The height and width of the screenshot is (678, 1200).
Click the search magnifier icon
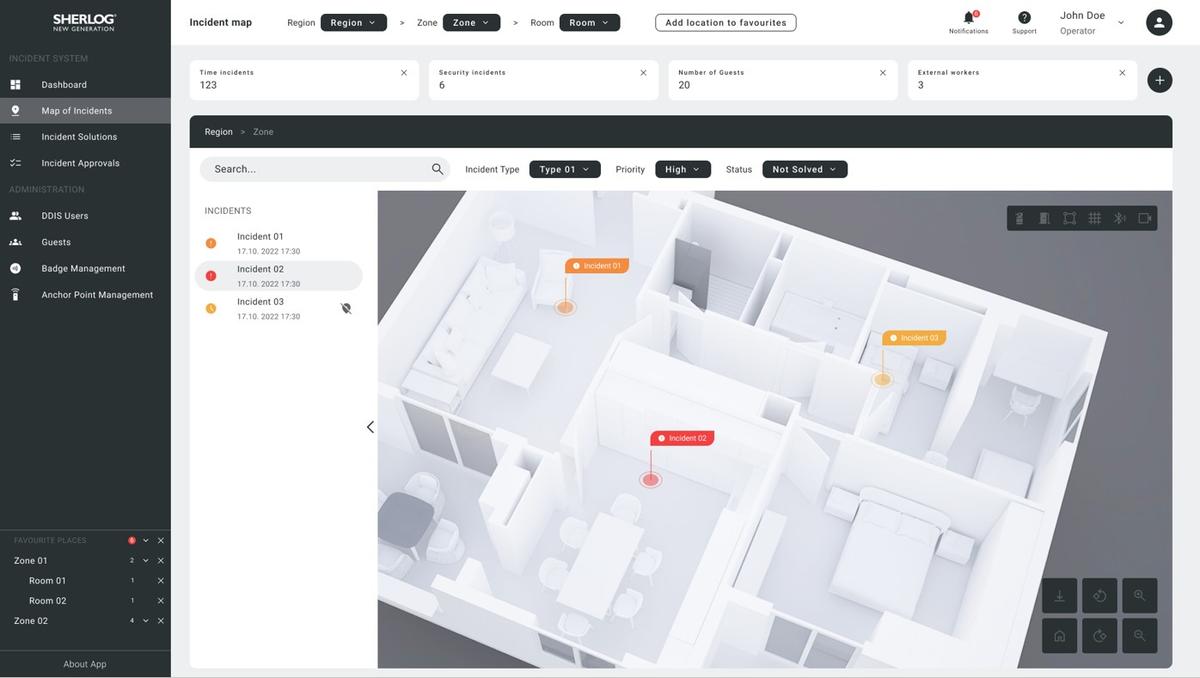coord(437,169)
